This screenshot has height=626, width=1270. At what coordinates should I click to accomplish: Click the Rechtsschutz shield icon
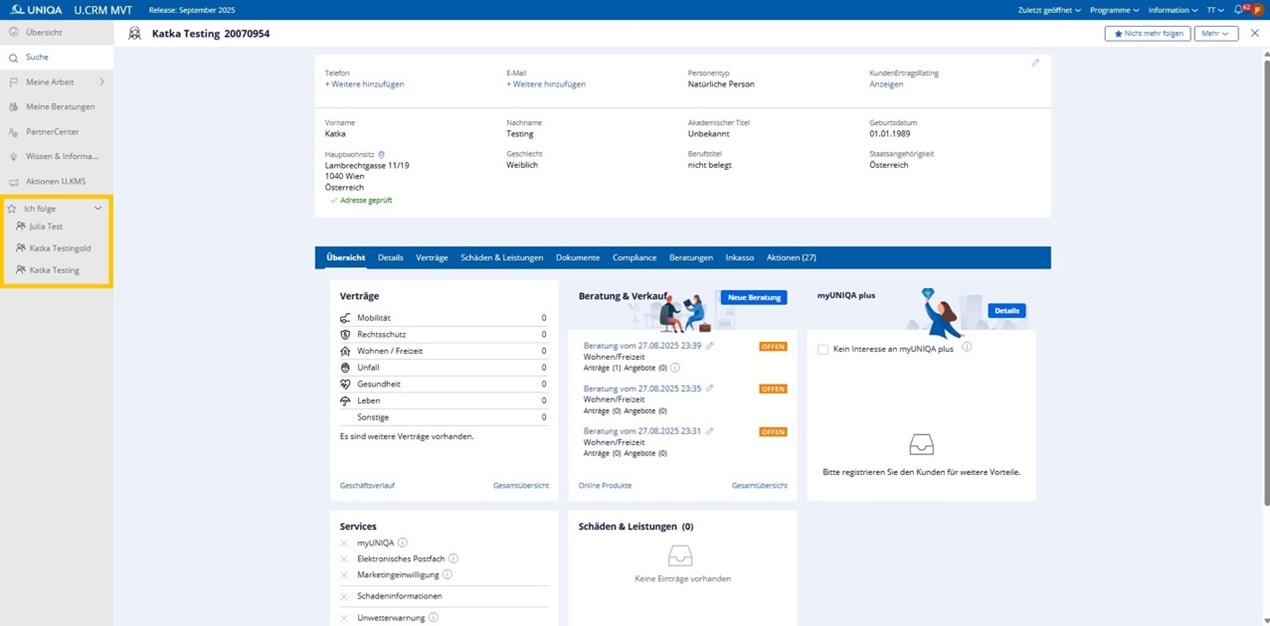click(345, 334)
